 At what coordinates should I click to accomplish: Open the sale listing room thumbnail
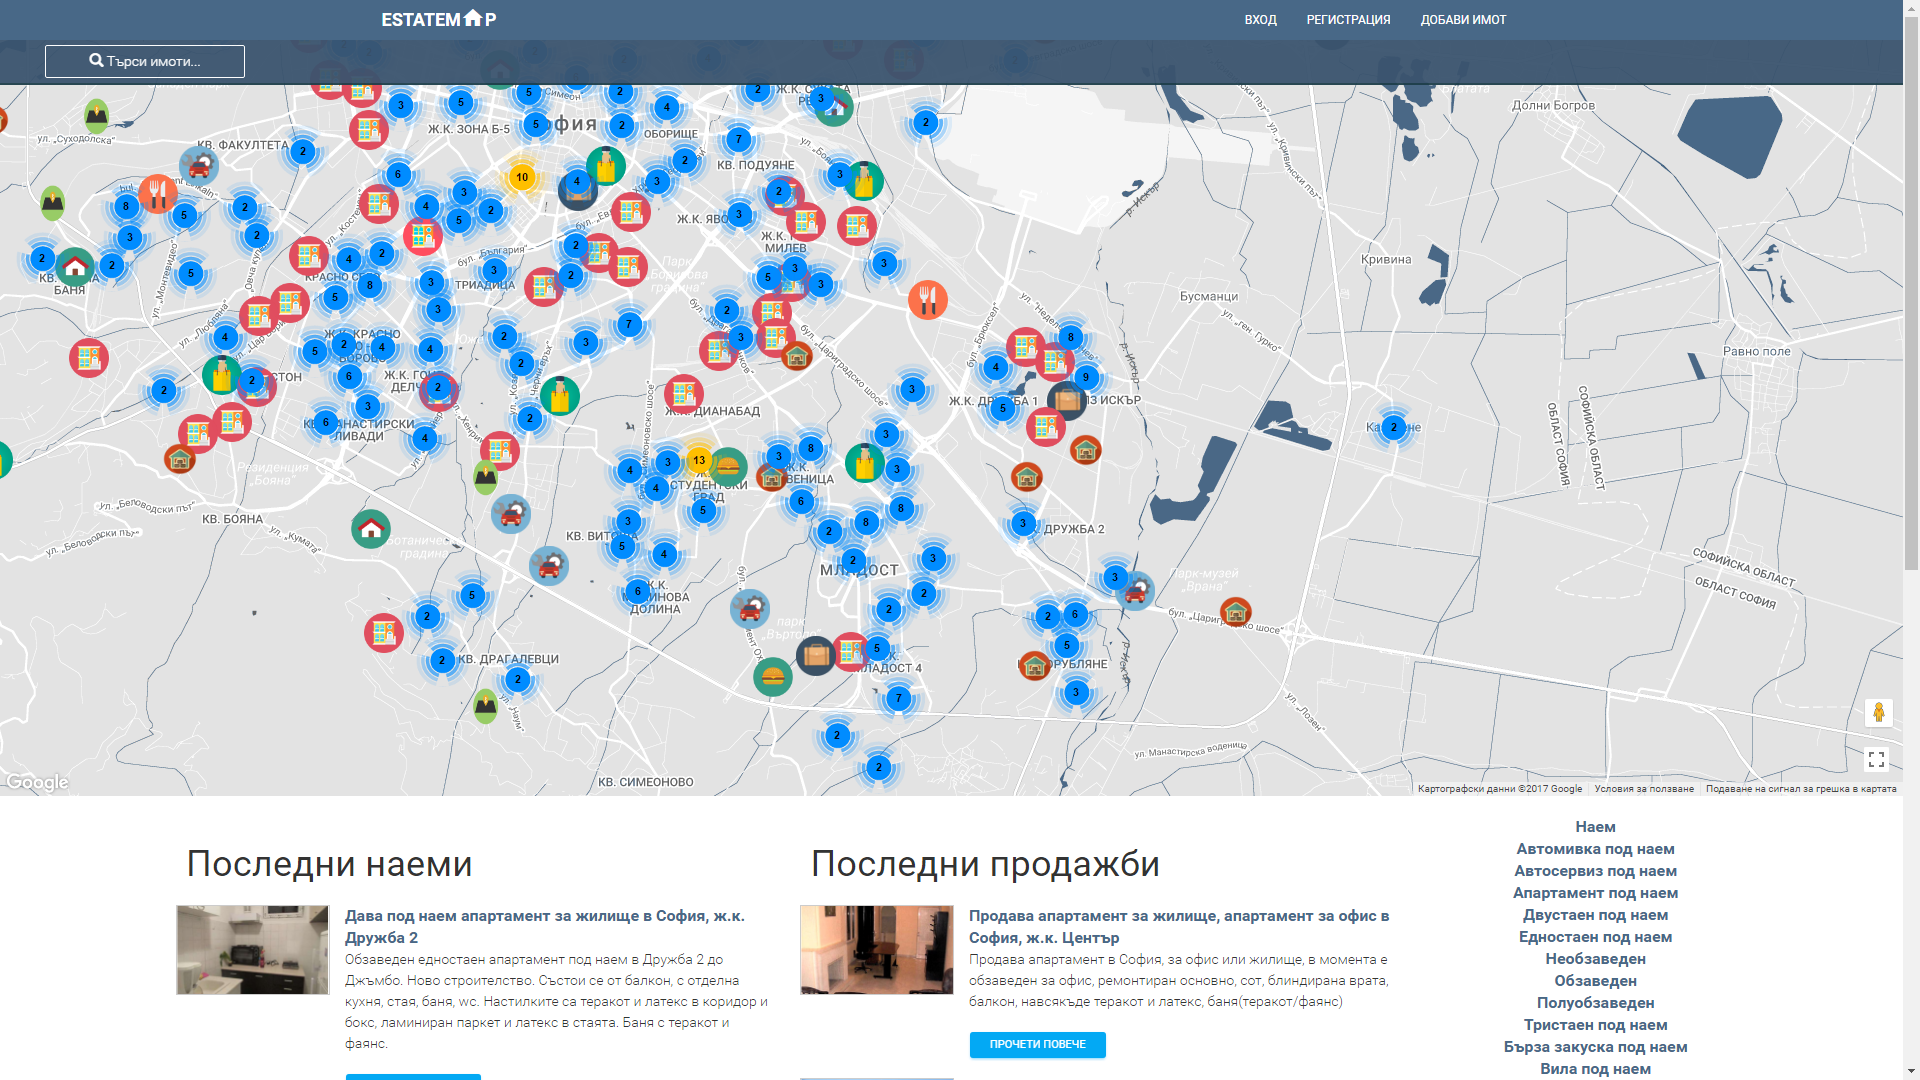point(877,950)
